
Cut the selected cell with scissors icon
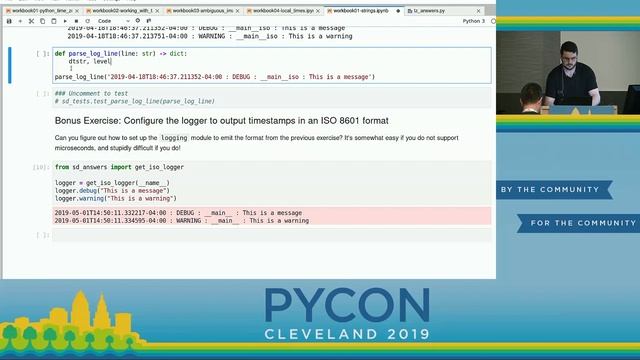31,21
